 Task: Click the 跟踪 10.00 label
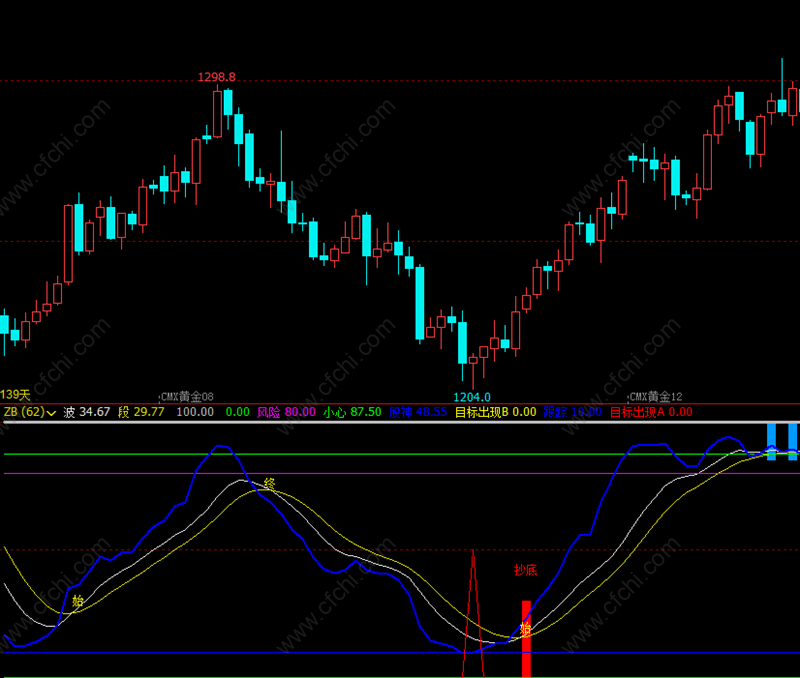[x=572, y=412]
